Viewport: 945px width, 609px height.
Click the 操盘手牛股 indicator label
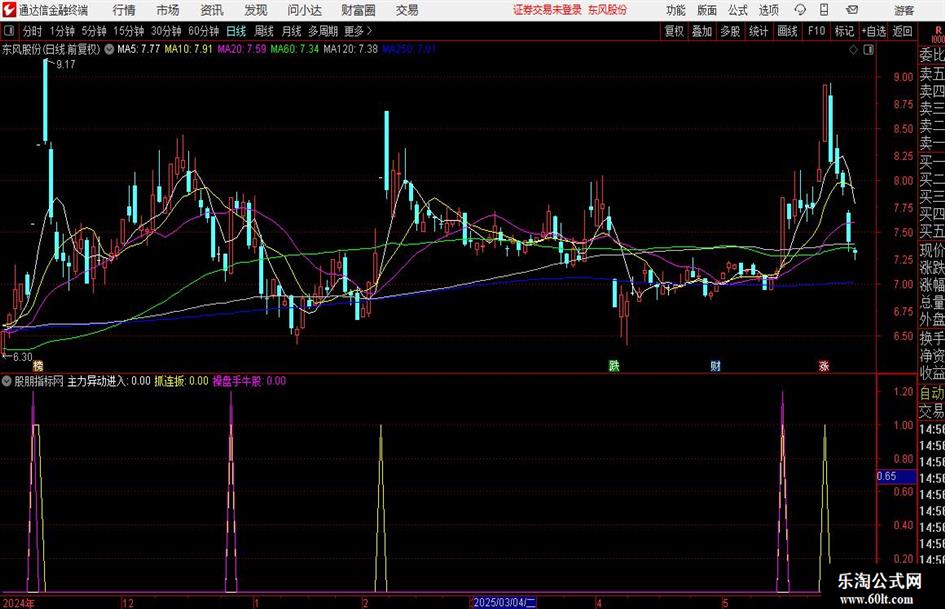click(x=250, y=381)
